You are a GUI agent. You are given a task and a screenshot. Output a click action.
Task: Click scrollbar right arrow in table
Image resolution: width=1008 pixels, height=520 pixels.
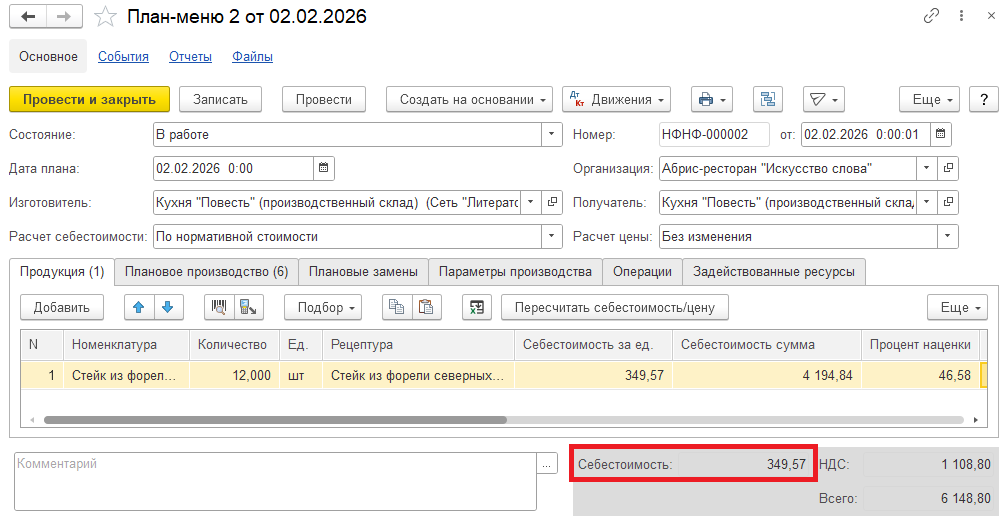coord(976,420)
